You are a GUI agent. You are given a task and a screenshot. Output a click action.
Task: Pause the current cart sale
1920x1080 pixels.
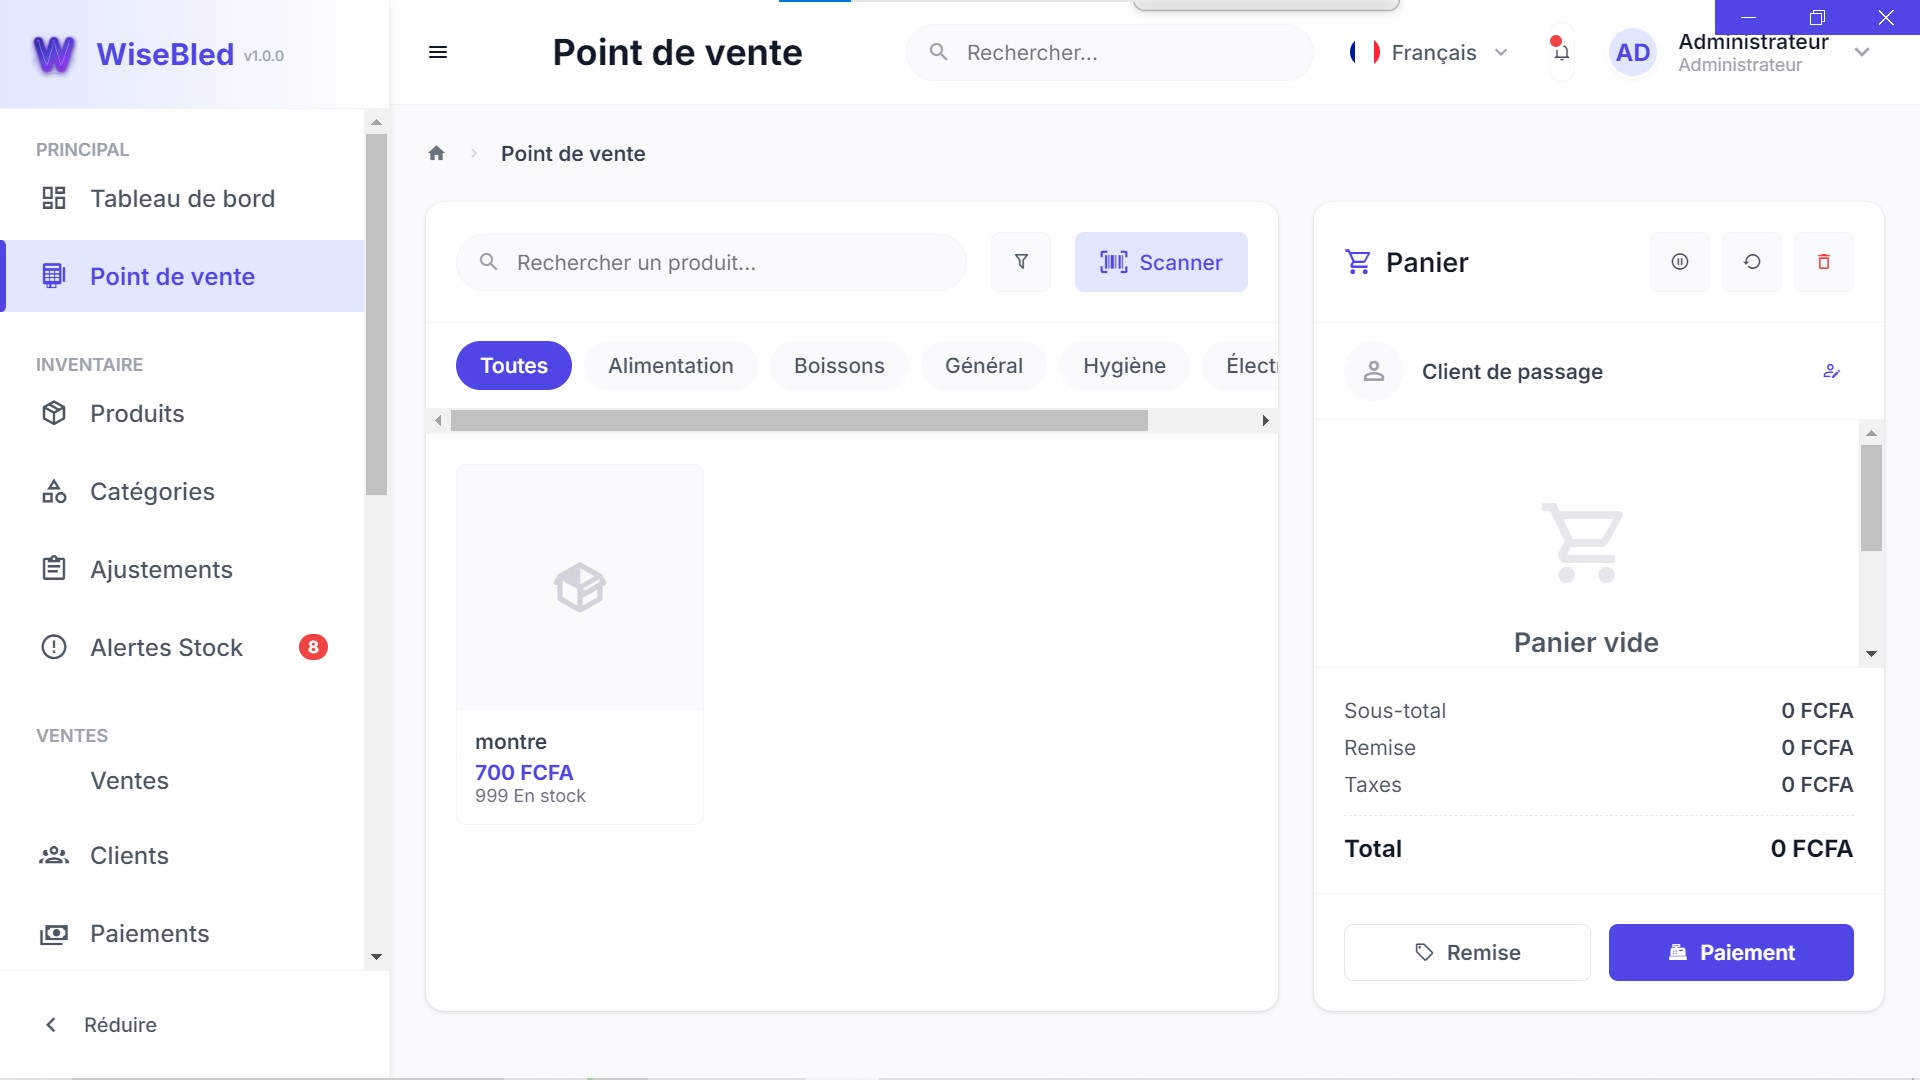coord(1679,262)
